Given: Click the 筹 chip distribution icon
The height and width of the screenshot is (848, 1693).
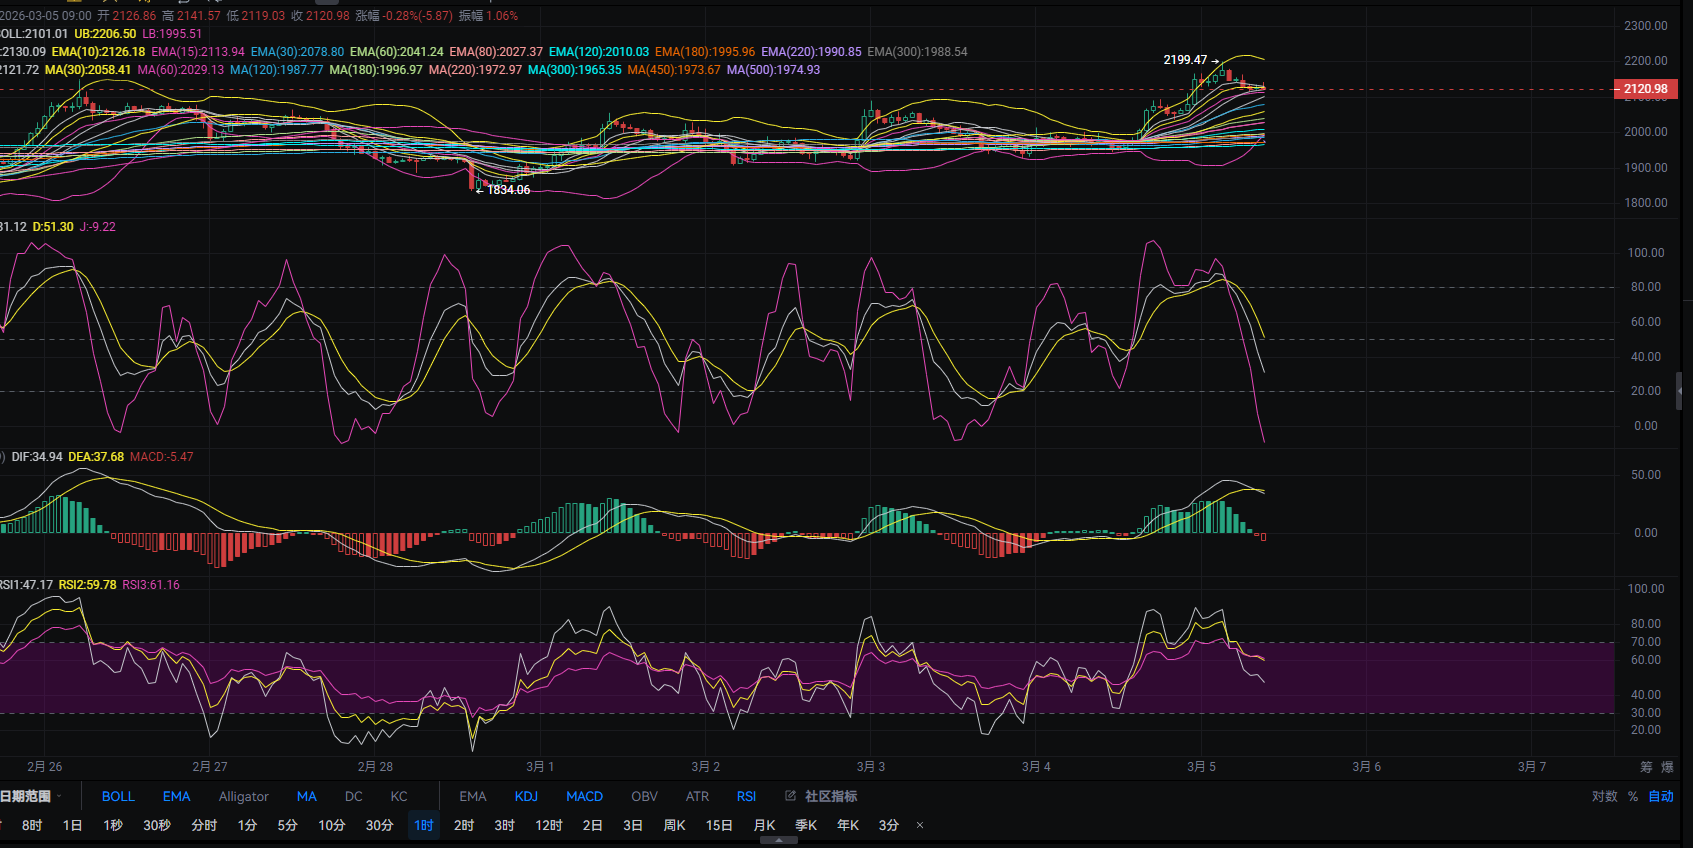Looking at the screenshot, I should (x=1646, y=767).
